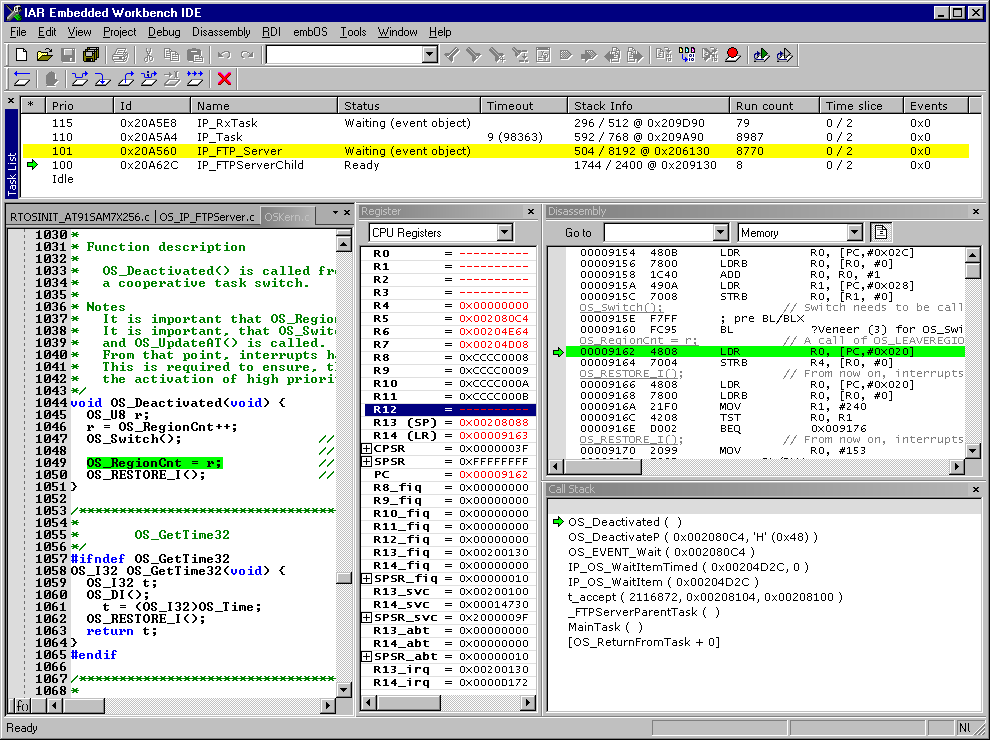990x740 pixels.
Task: Select OS_EVENT_Wait in the call stack
Action: 661,552
